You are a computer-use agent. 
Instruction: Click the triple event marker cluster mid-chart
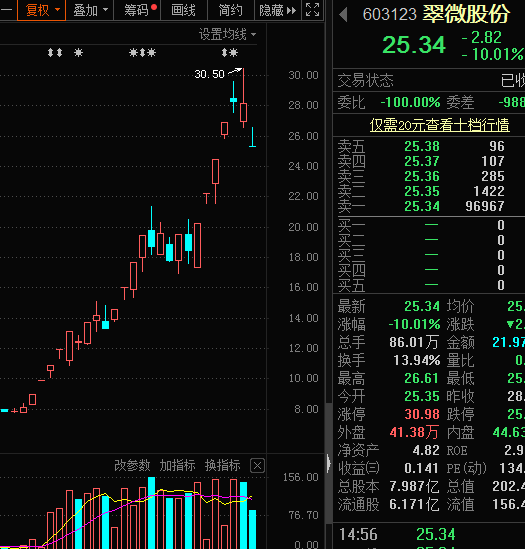[x=142, y=53]
